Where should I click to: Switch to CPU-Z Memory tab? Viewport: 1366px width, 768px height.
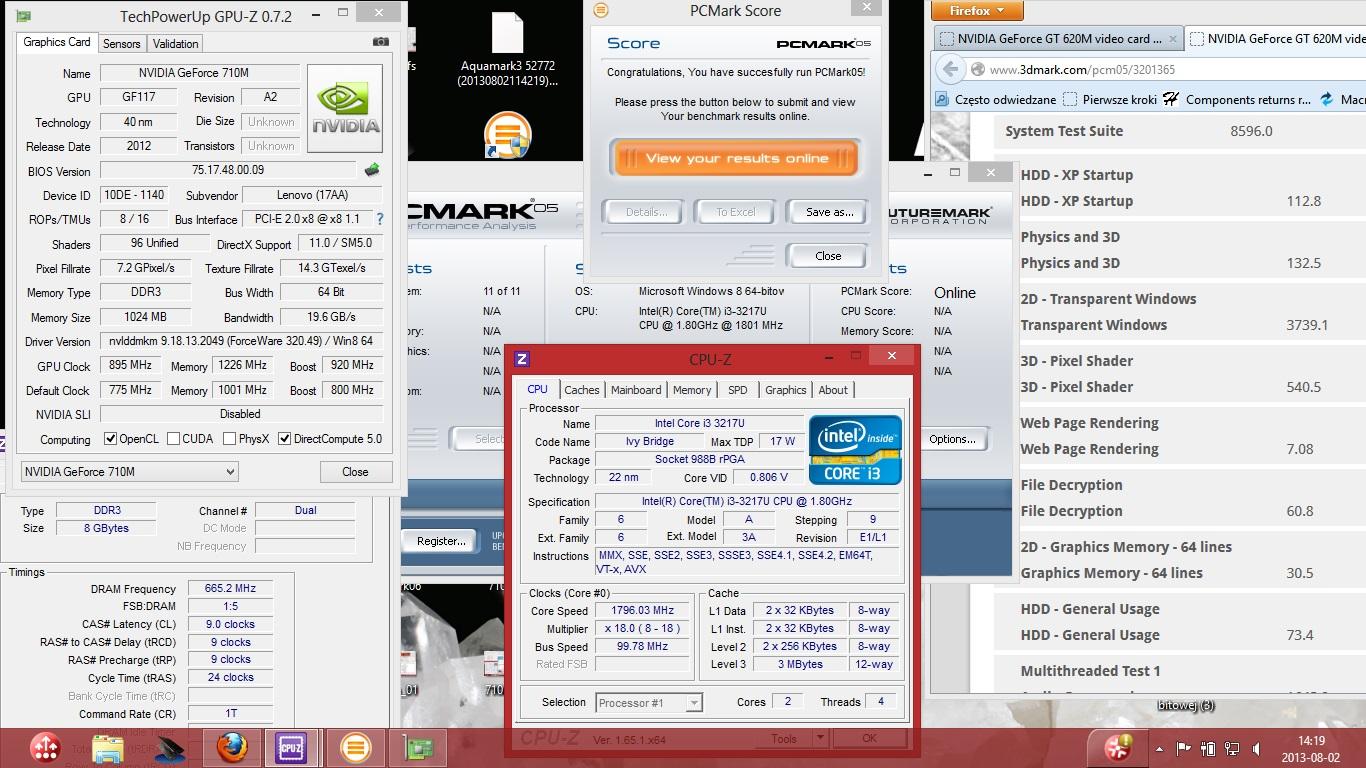[692, 390]
